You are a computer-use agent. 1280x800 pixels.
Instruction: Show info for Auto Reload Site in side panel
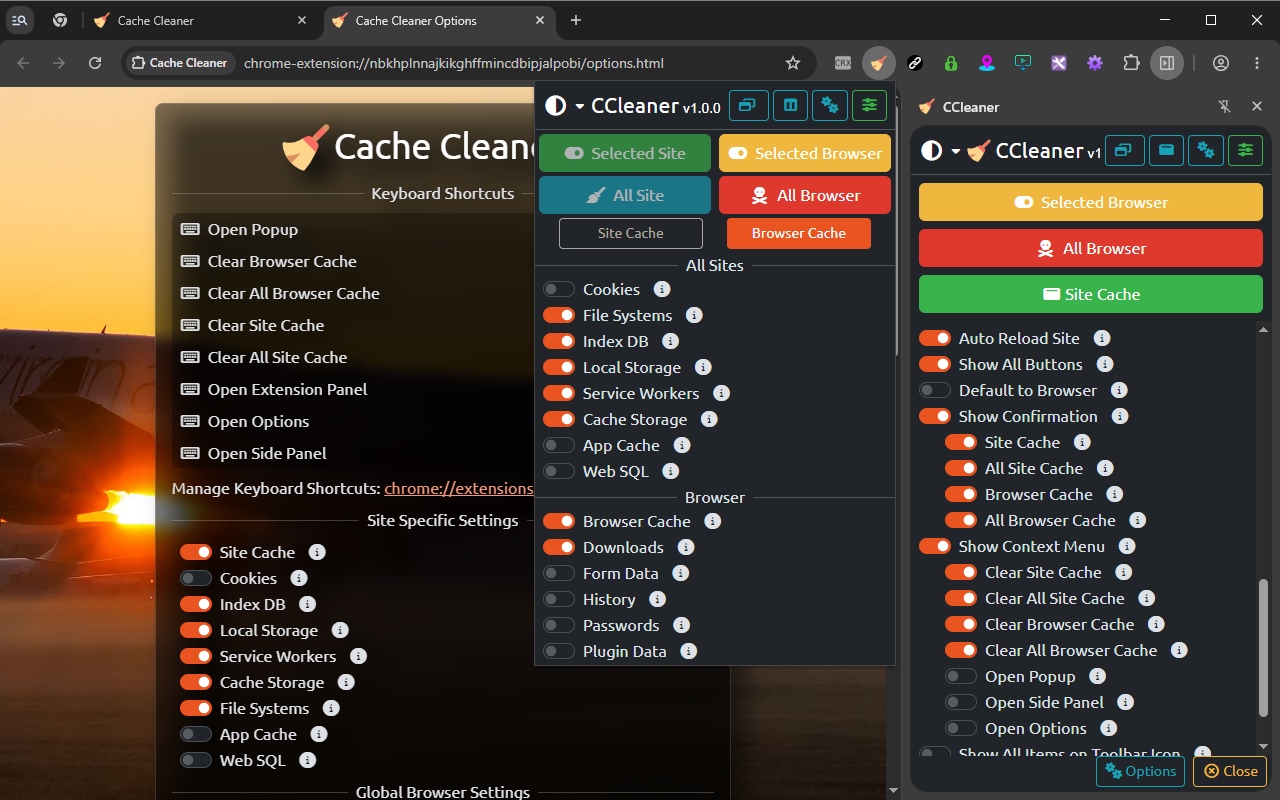coord(1102,338)
